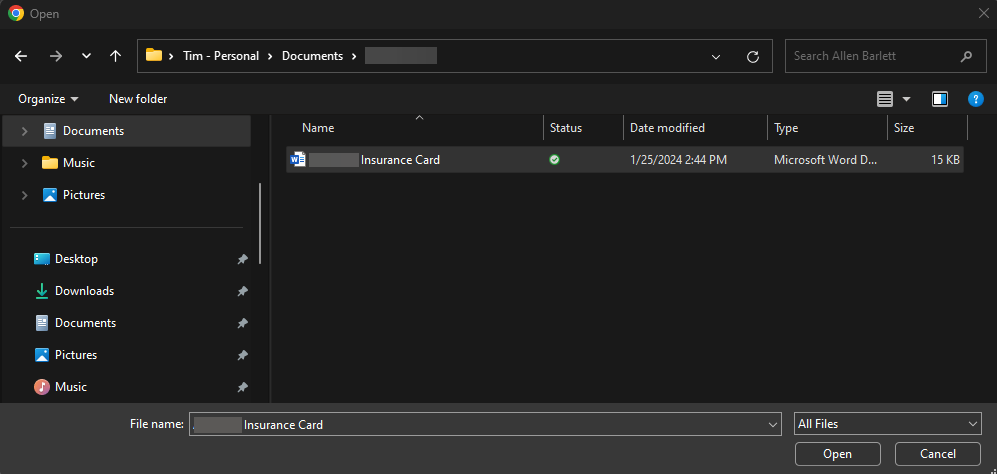Expand the Pictures tree node
The image size is (997, 474).
24,195
